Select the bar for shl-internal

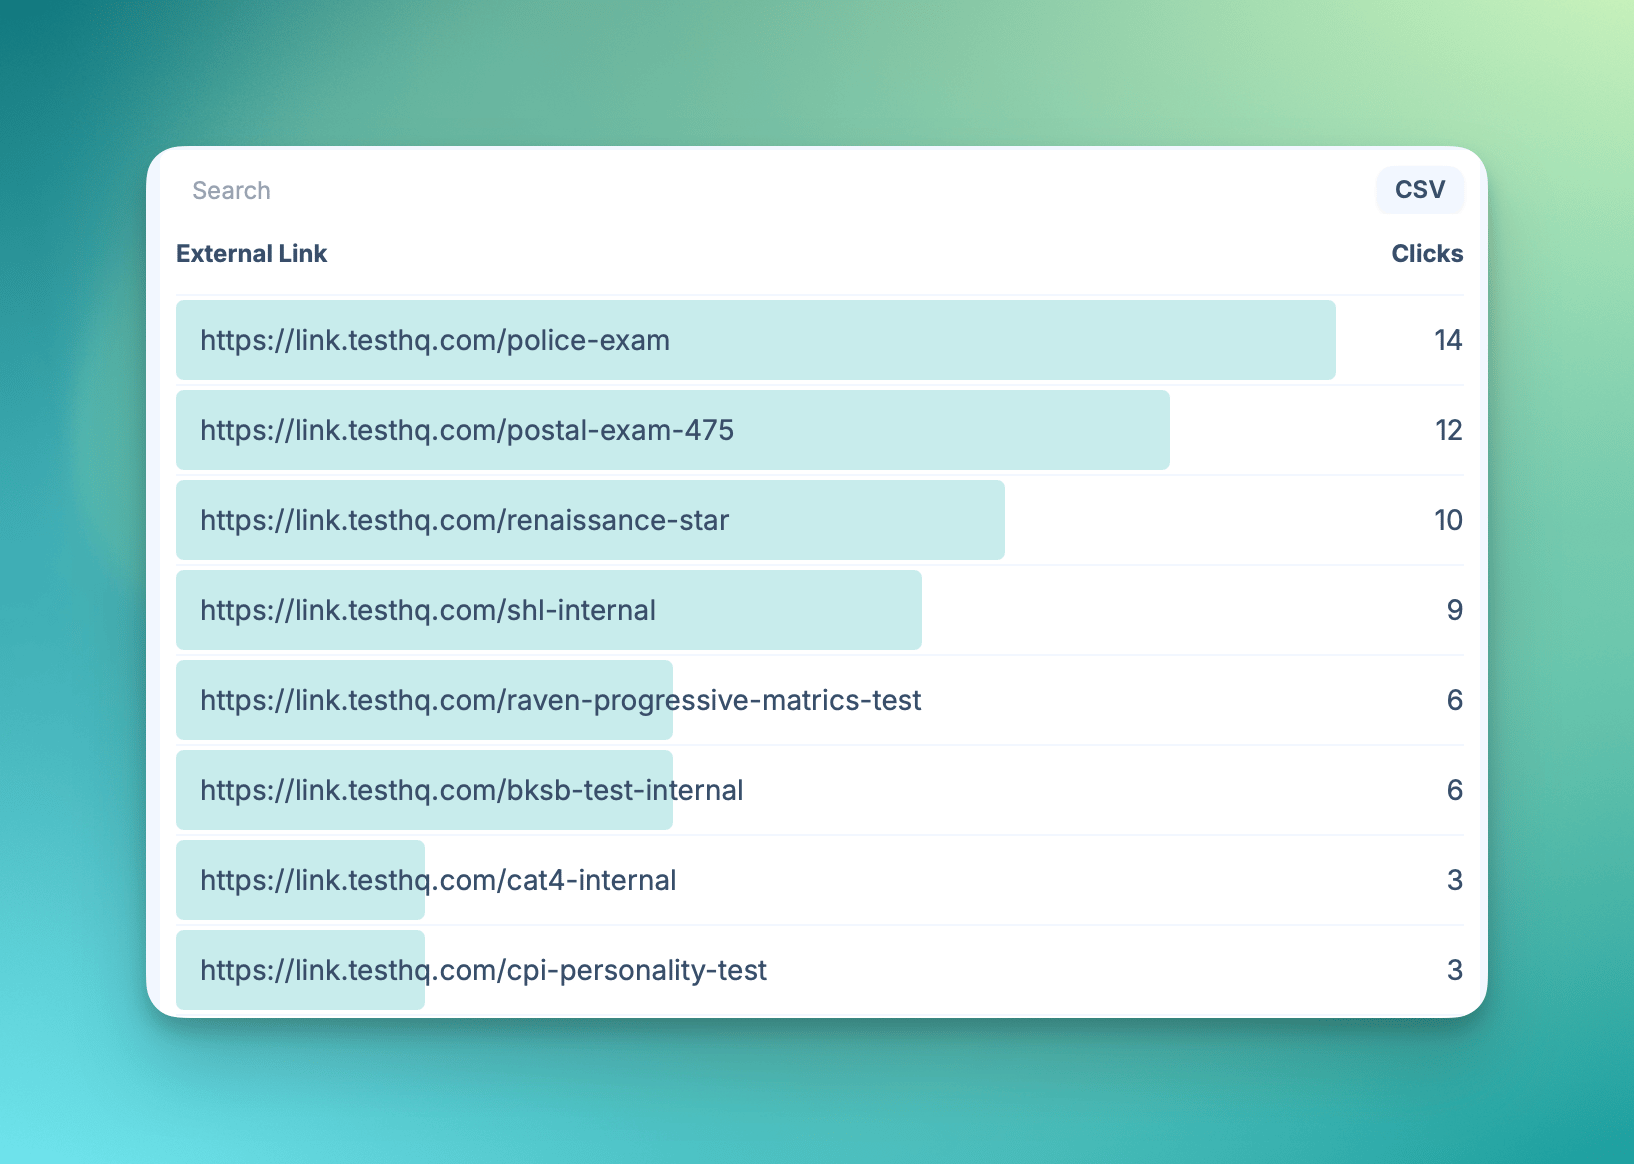(x=548, y=610)
